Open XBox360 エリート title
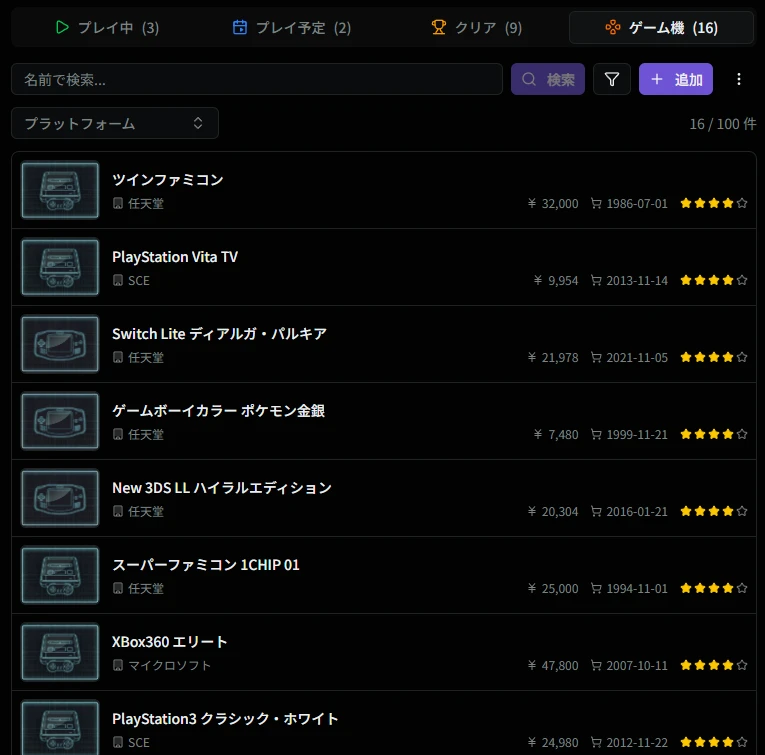The width and height of the screenshot is (765, 755). click(x=169, y=642)
